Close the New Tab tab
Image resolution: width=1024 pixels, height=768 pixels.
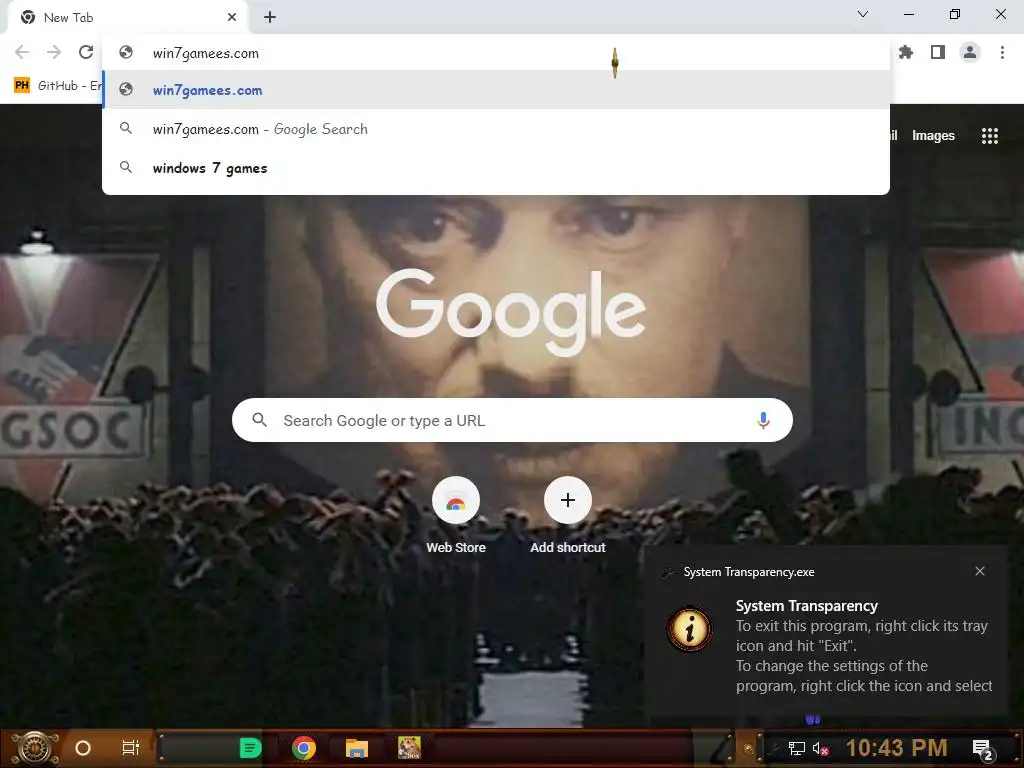tap(232, 18)
